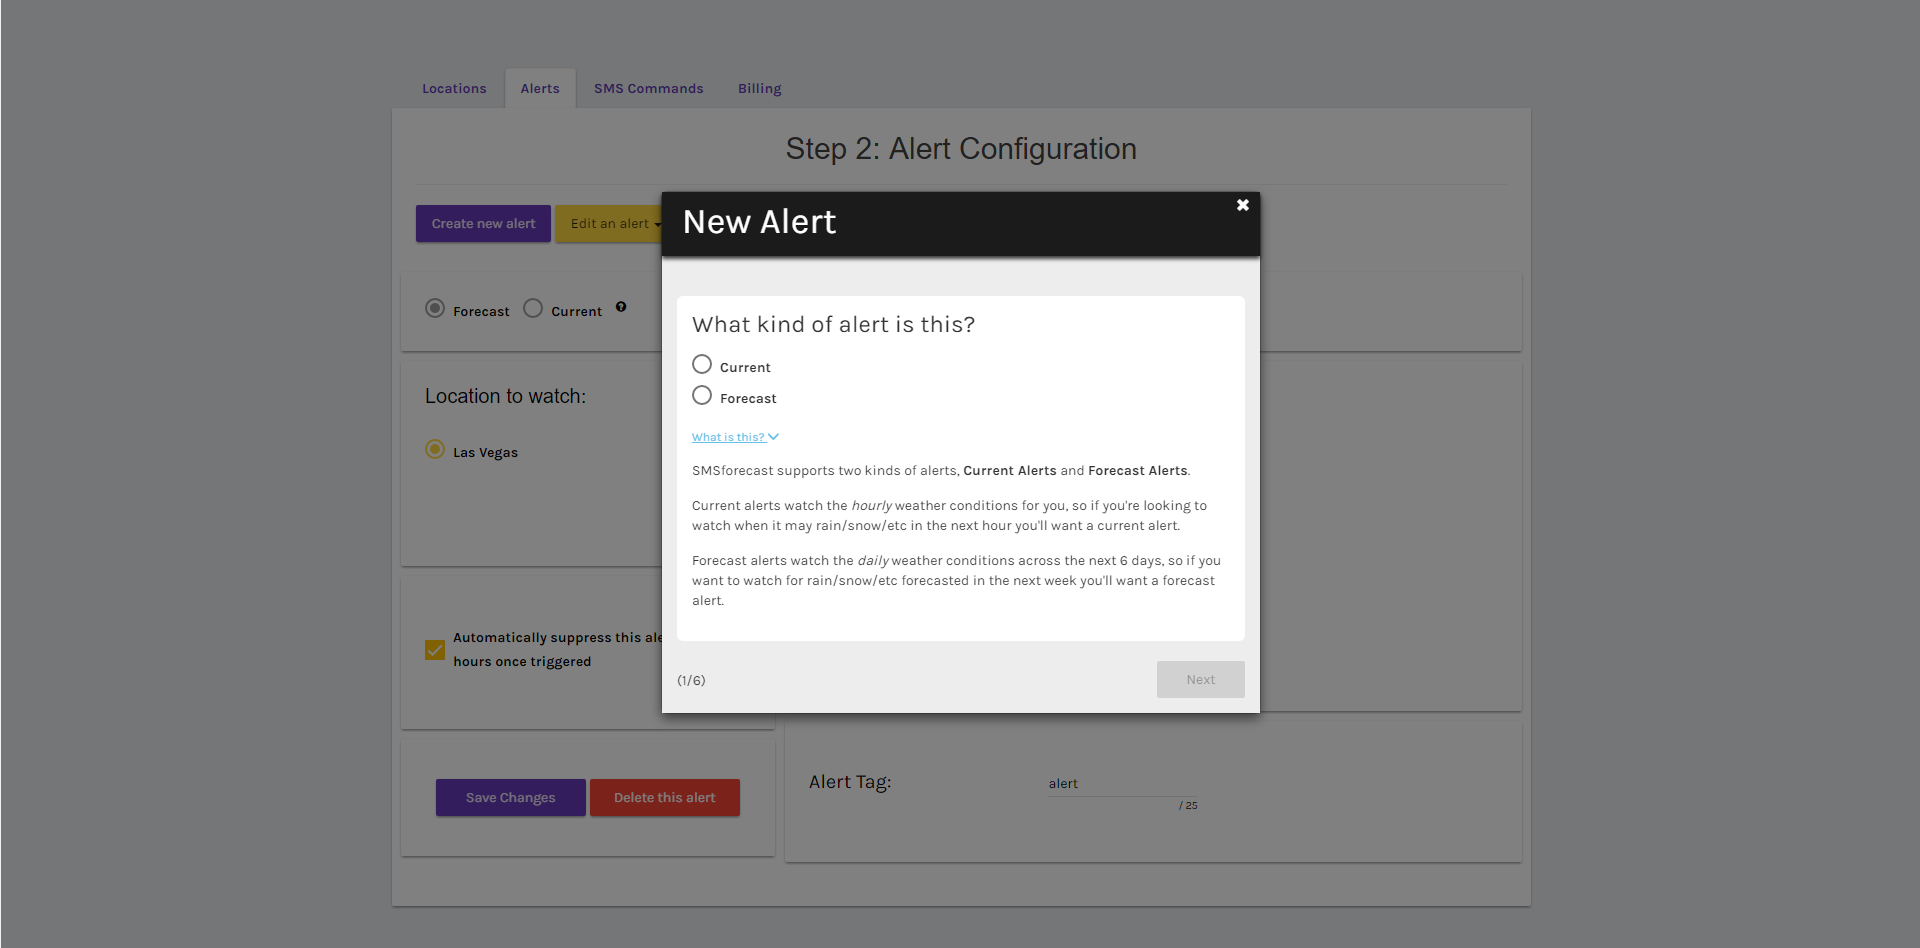Collapse the 'What is this?' explanation
The height and width of the screenshot is (948, 1920).
coord(735,437)
